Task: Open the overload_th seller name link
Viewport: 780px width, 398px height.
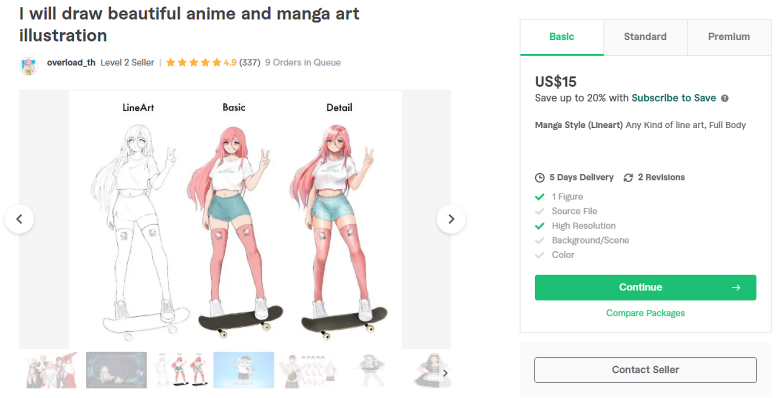Action: [x=71, y=63]
